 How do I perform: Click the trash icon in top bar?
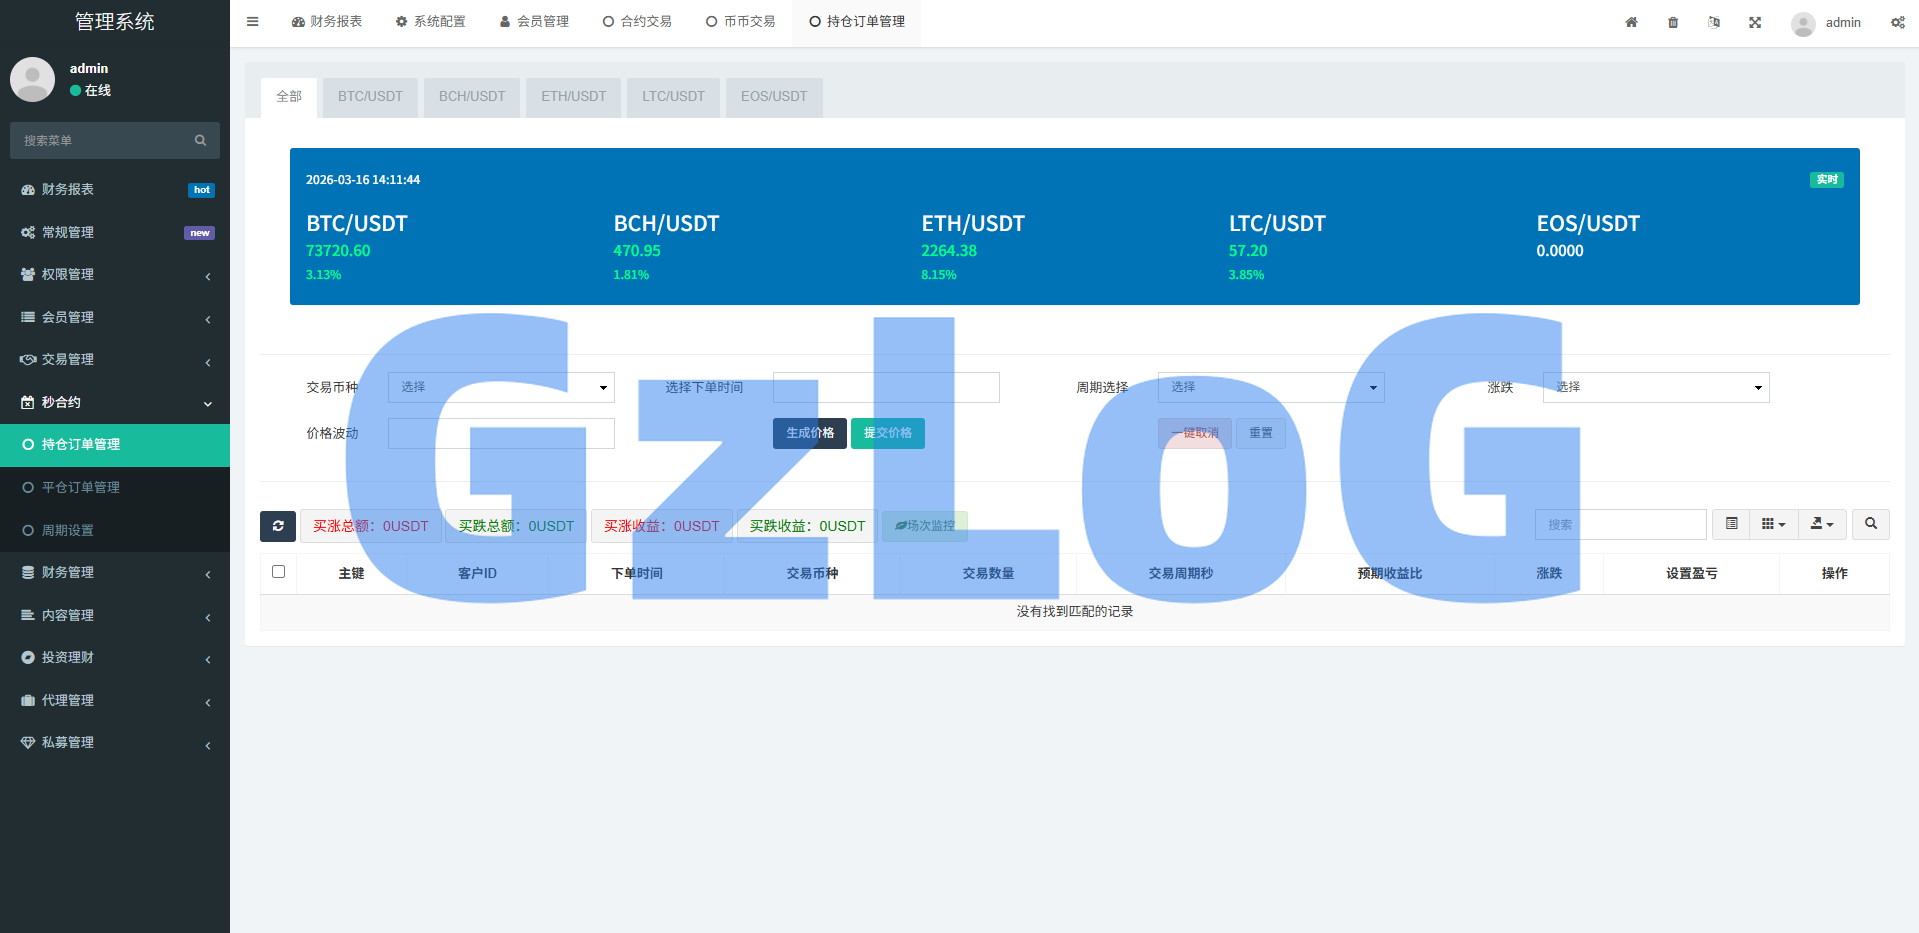point(1673,22)
